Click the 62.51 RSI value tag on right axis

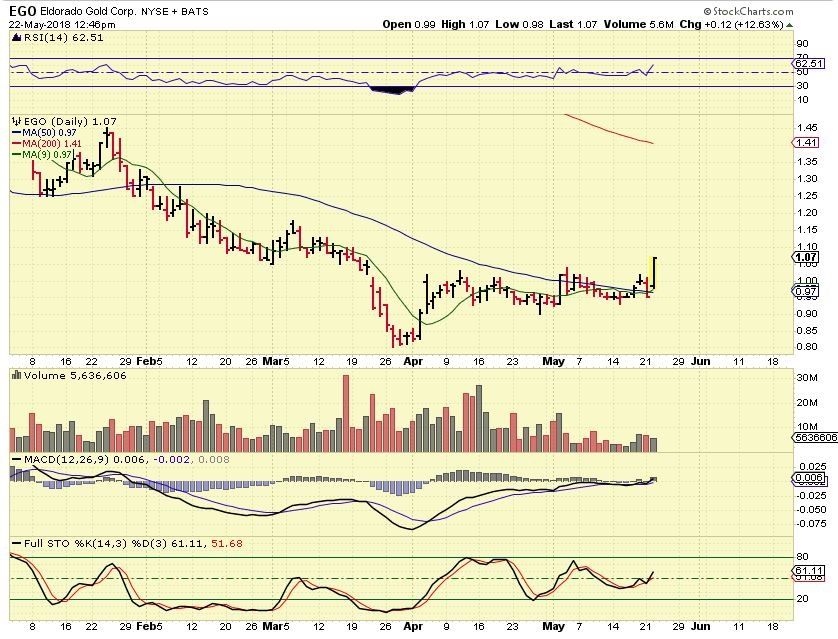click(805, 62)
